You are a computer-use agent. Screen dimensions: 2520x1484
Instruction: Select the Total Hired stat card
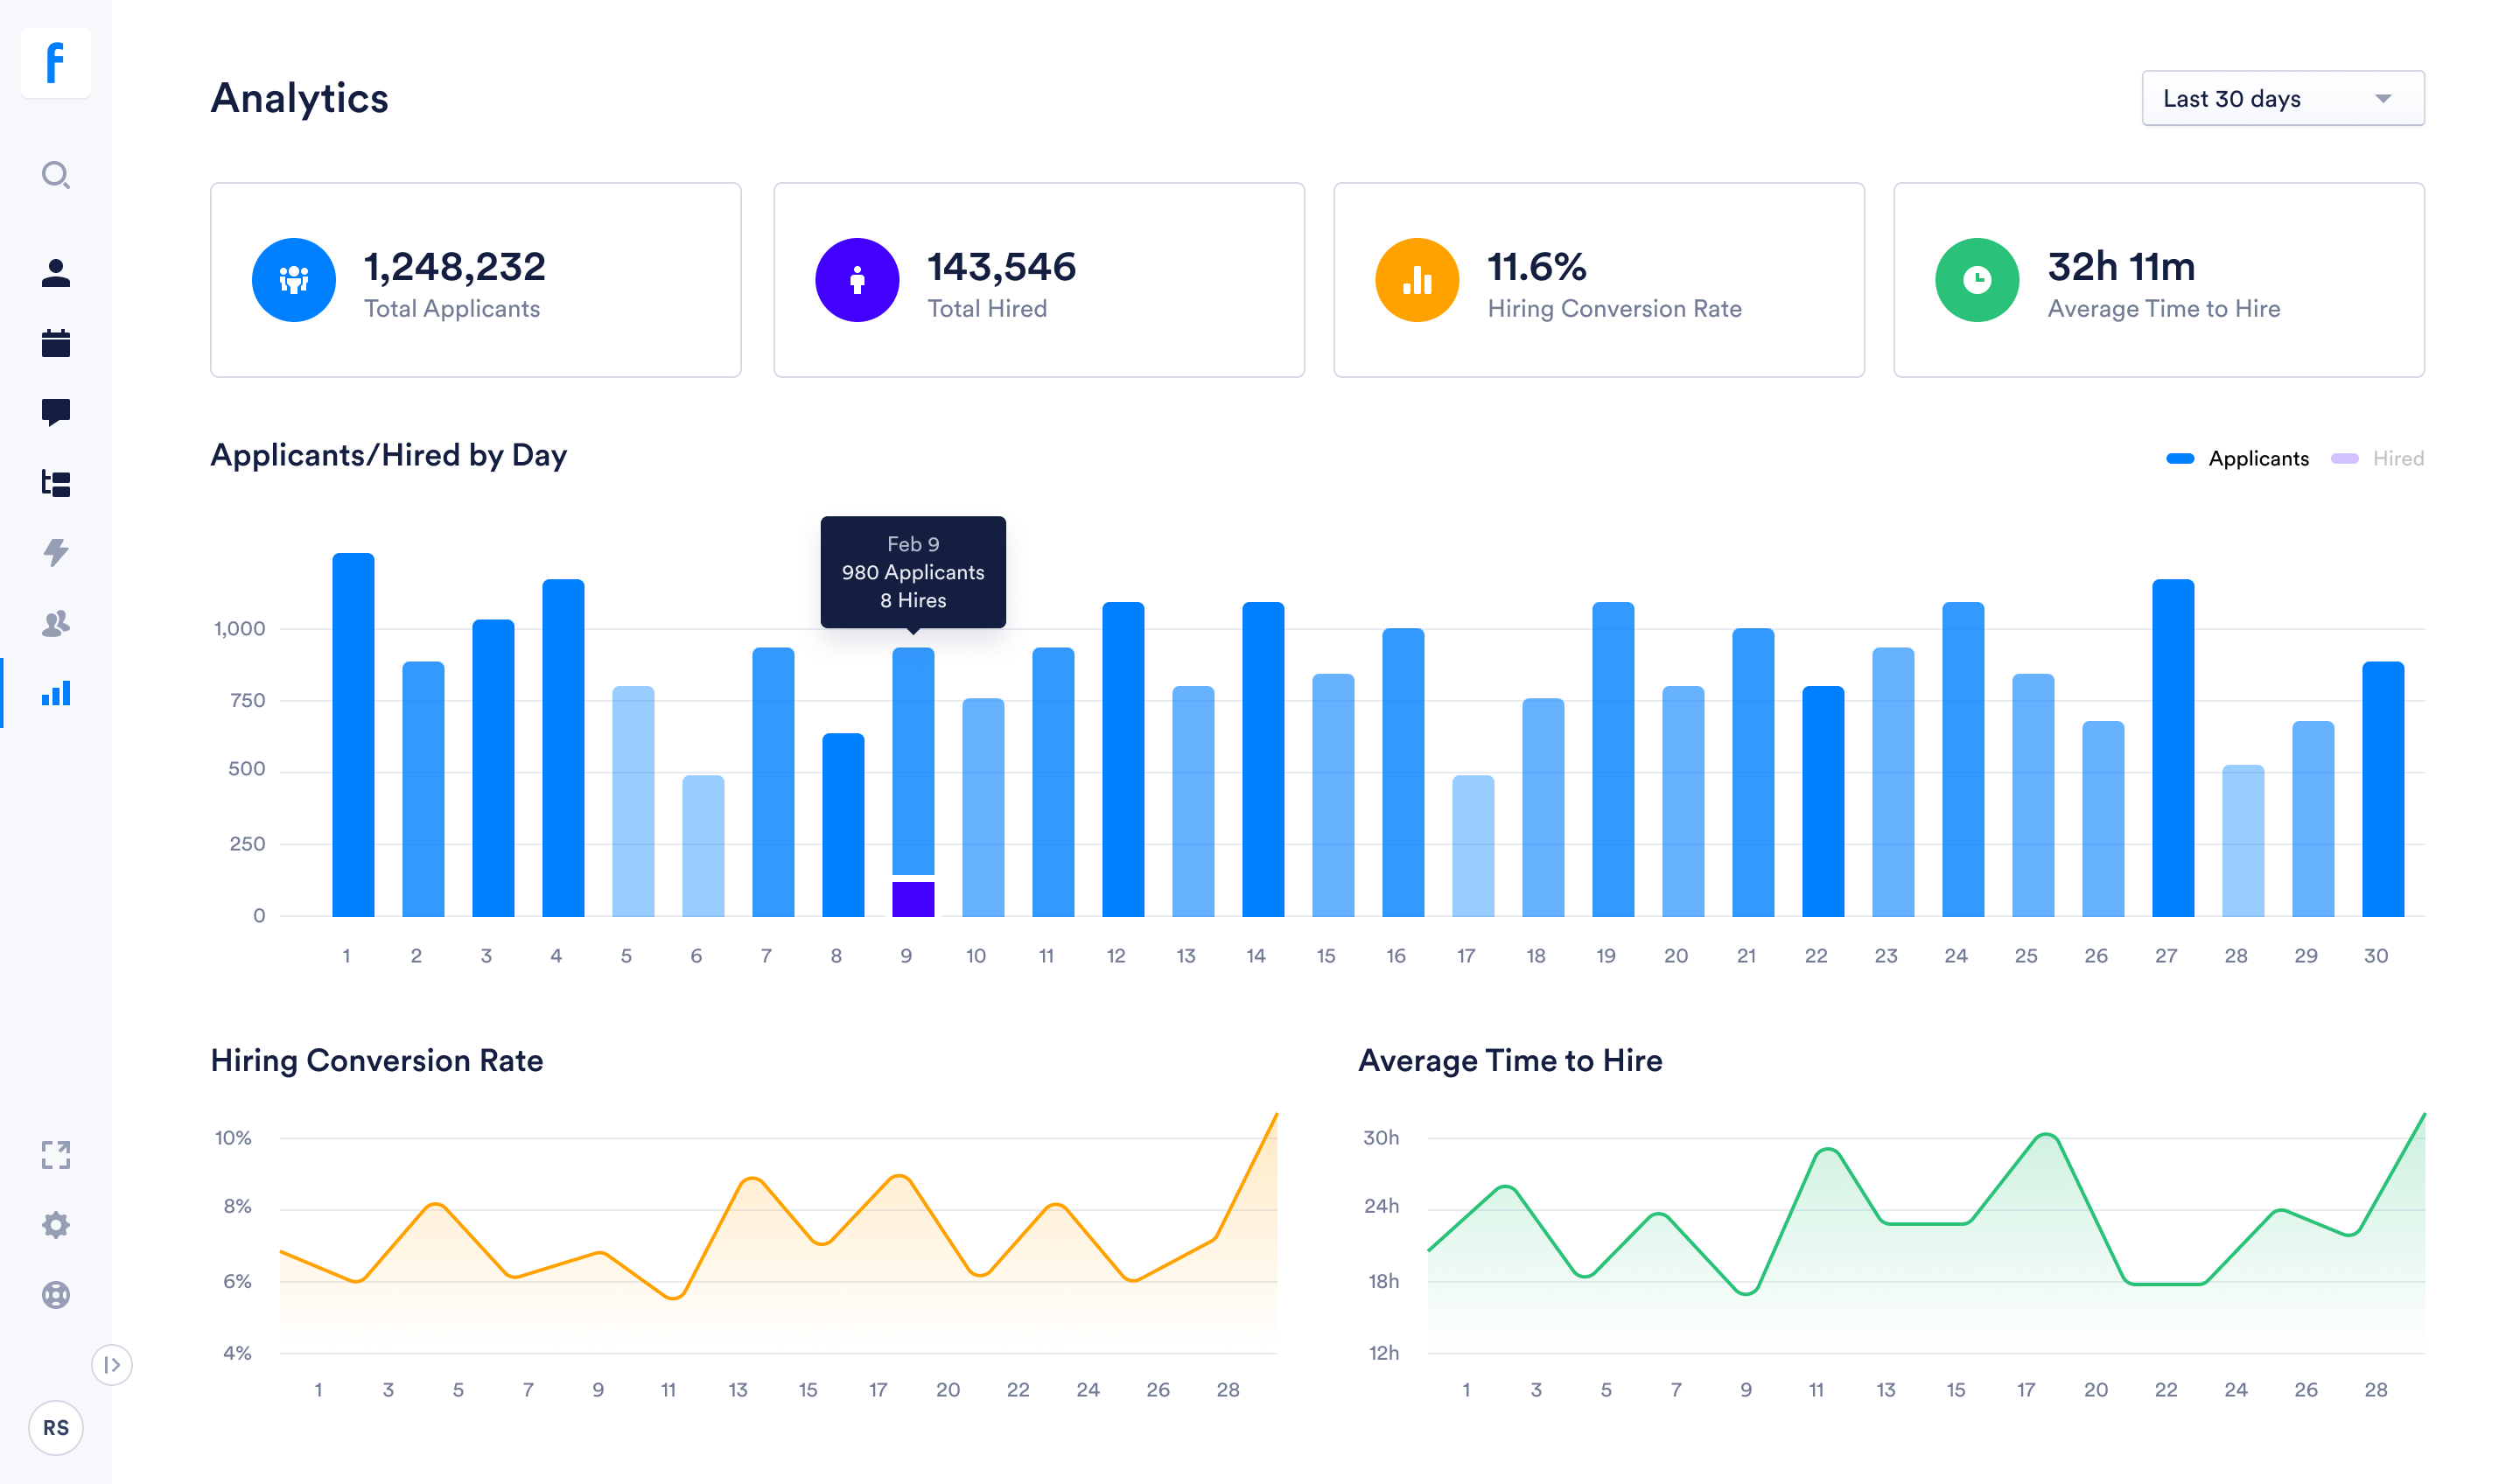pyautogui.click(x=1039, y=280)
